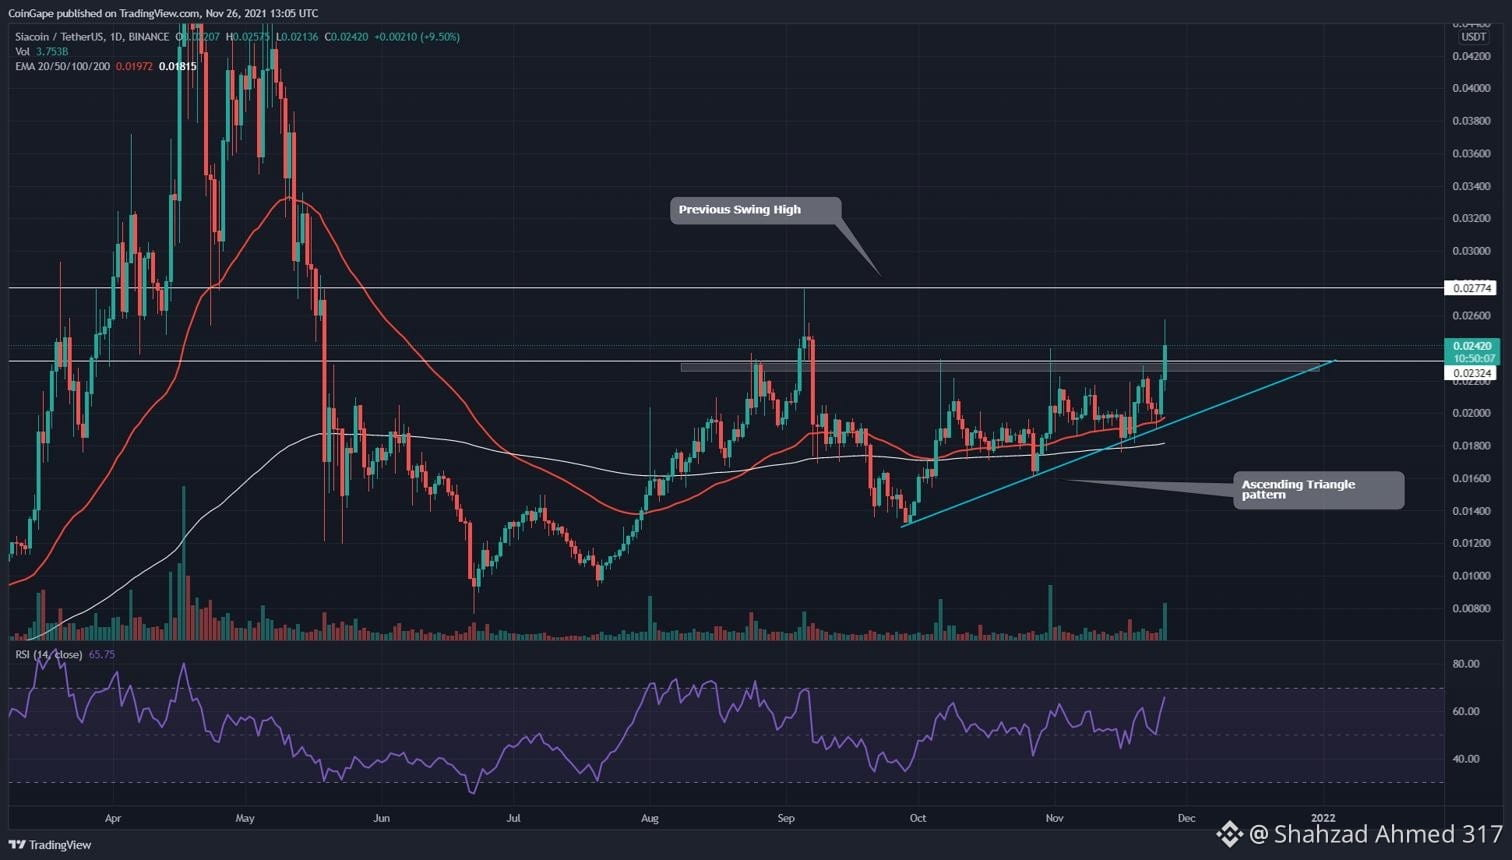Click the 10:50:07 candle countdown label
Viewport: 1512px width, 860px height.
coord(1474,358)
